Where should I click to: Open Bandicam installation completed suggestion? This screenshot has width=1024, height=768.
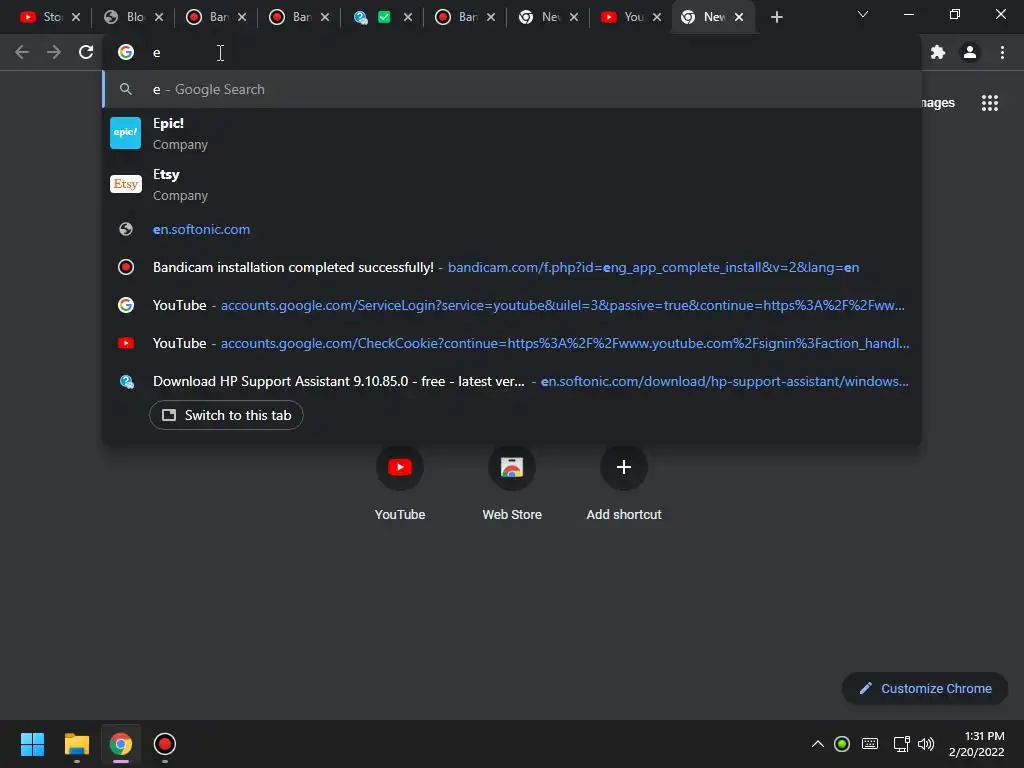[x=512, y=267]
